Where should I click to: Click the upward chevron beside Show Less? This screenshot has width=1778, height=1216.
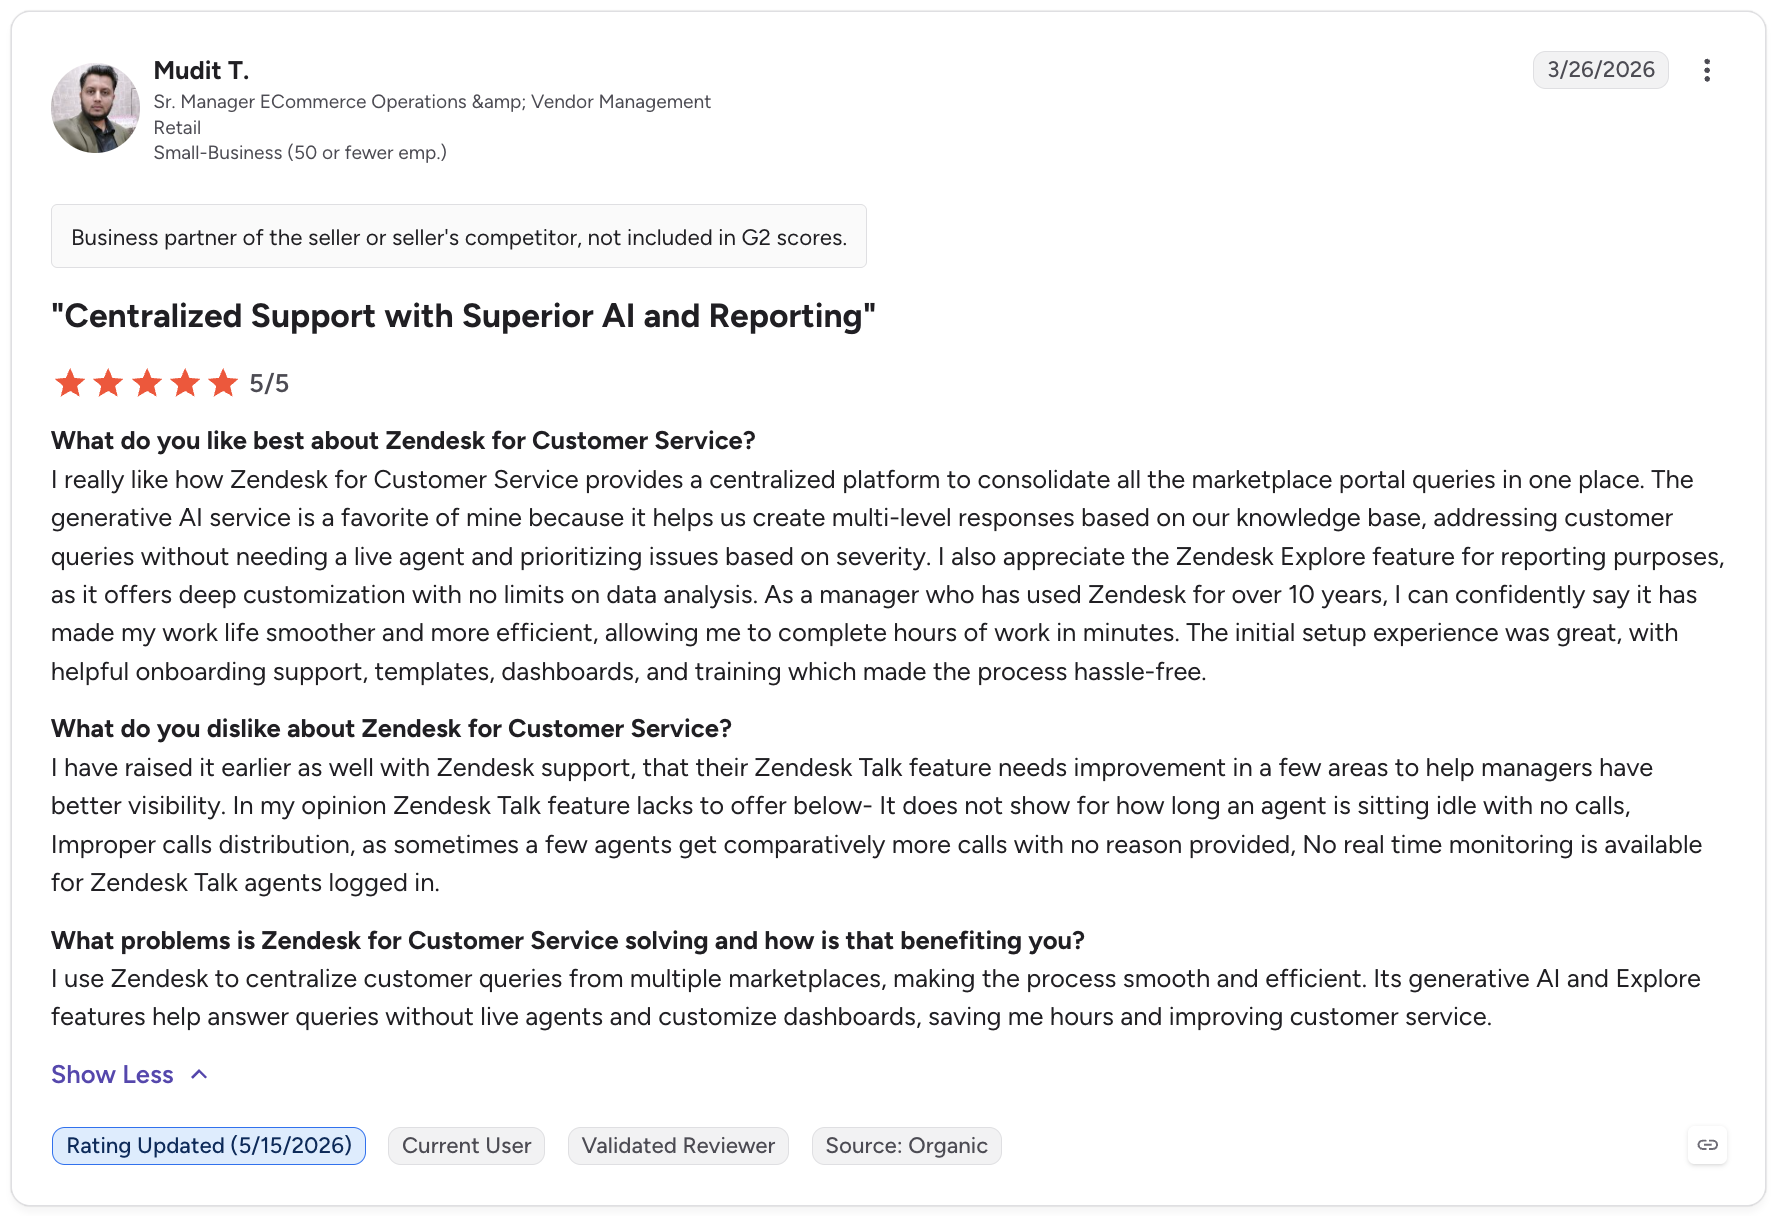(199, 1074)
